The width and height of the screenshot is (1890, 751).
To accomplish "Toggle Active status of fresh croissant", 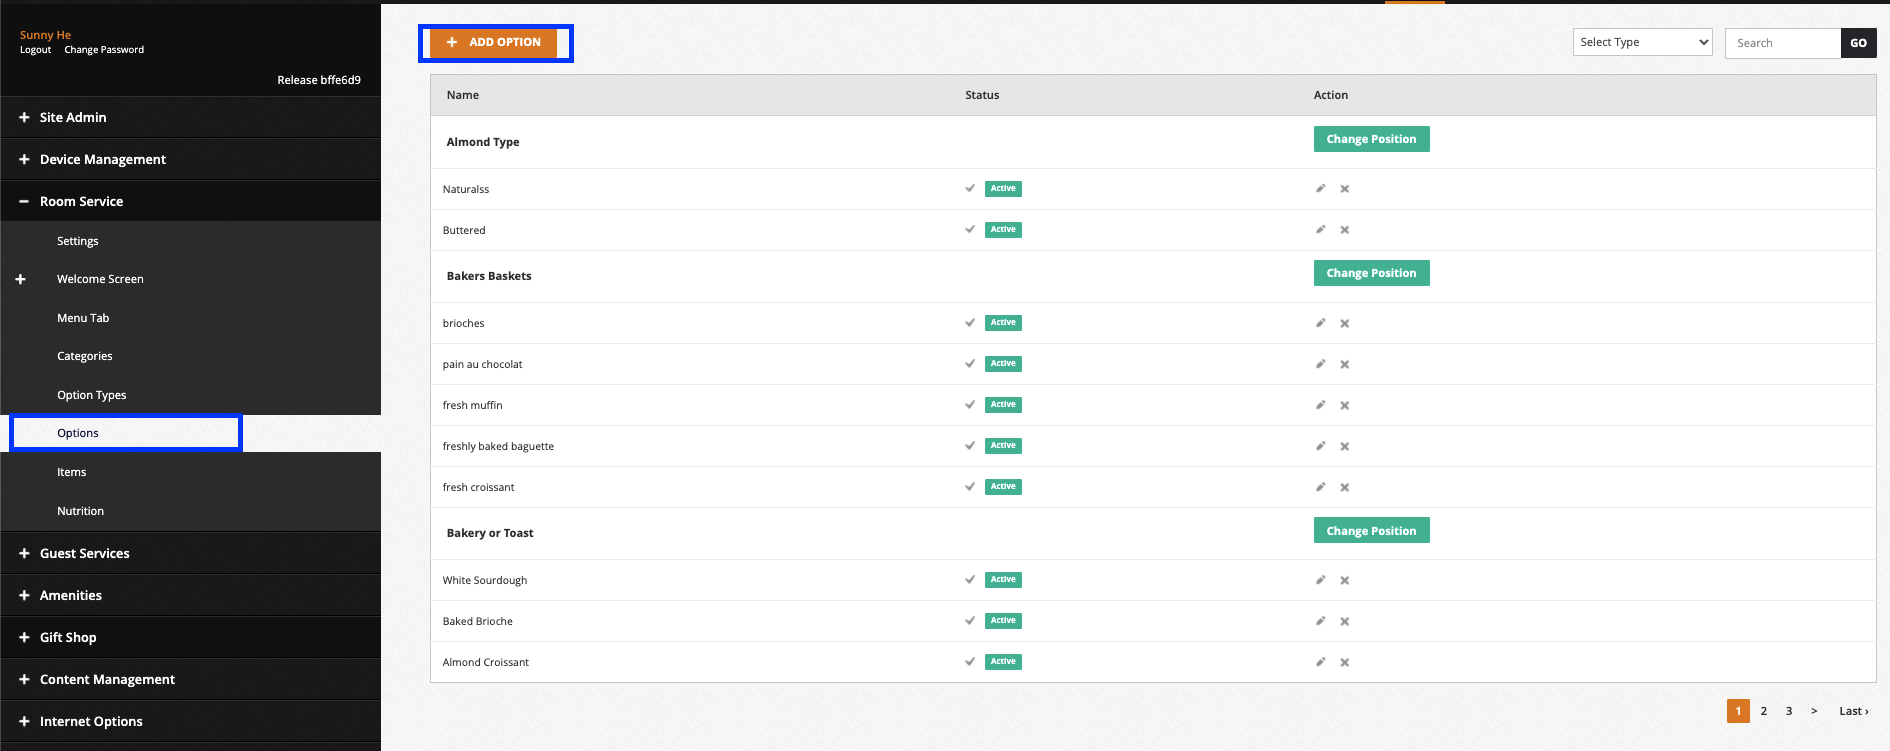I will 1003,487.
